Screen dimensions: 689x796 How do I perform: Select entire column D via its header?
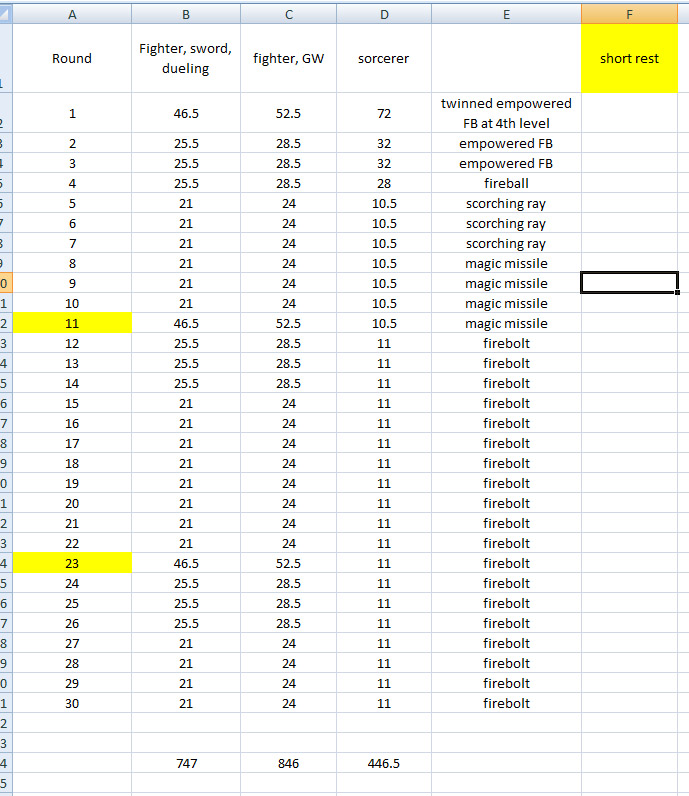[x=384, y=14]
